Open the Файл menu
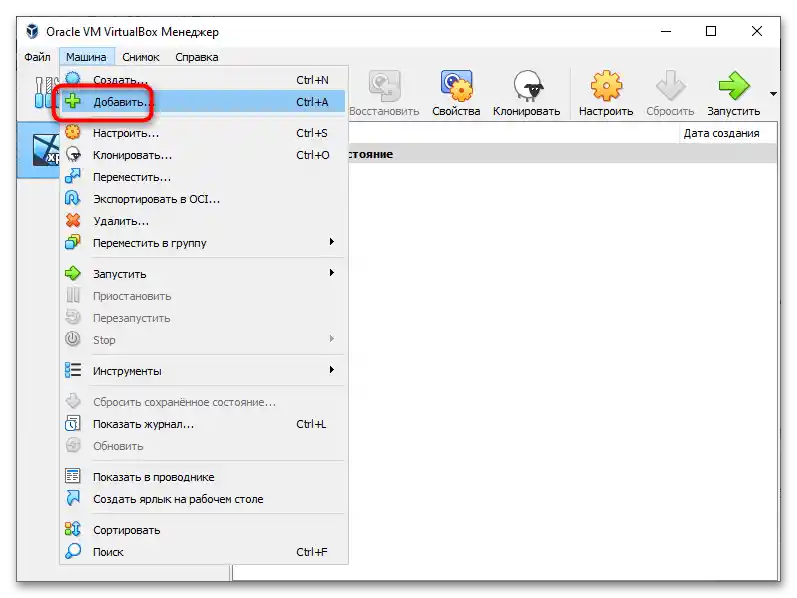The image size is (797, 598). point(37,57)
